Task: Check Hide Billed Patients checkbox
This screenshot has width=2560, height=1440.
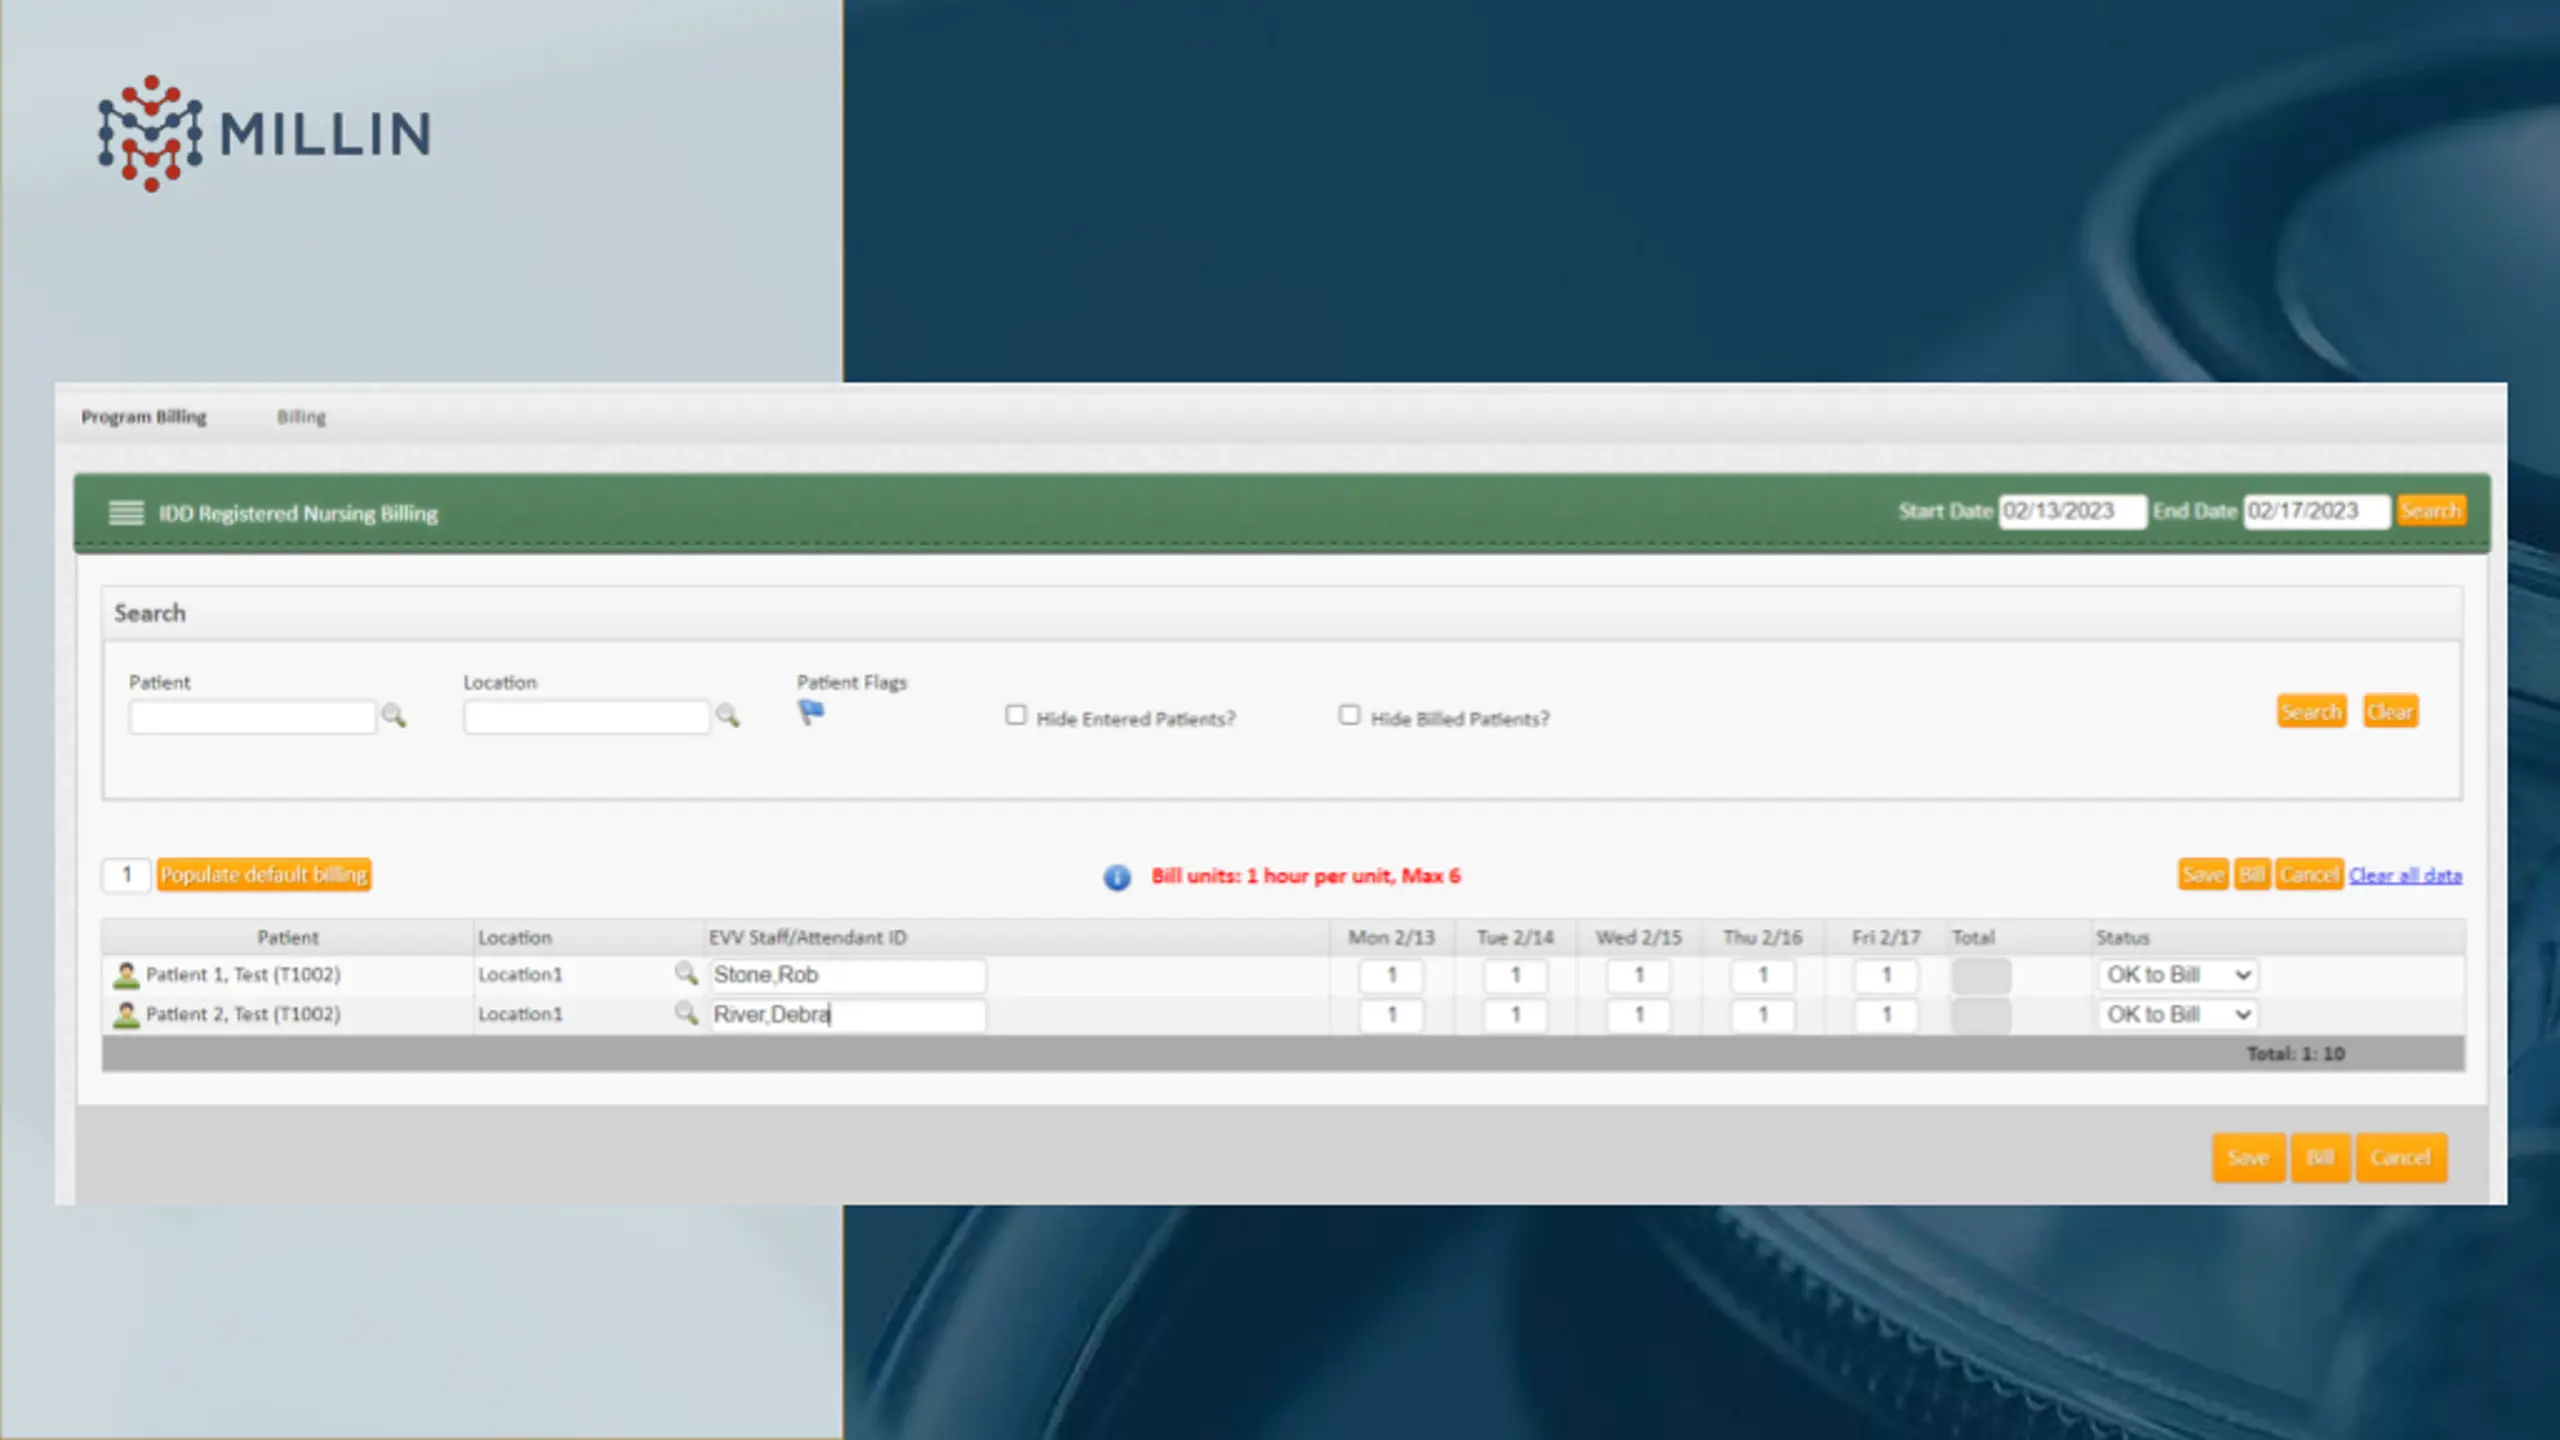Action: (1349, 715)
